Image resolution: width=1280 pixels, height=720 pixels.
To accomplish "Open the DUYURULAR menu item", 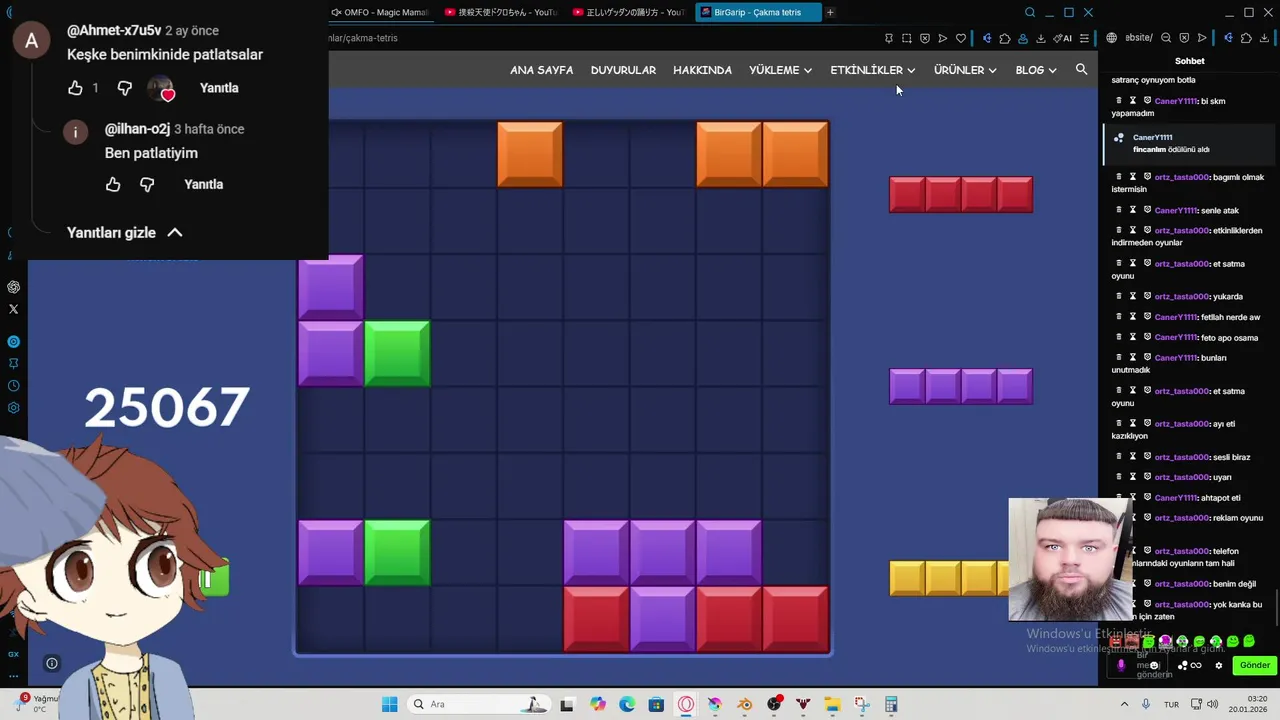I will pos(623,70).
